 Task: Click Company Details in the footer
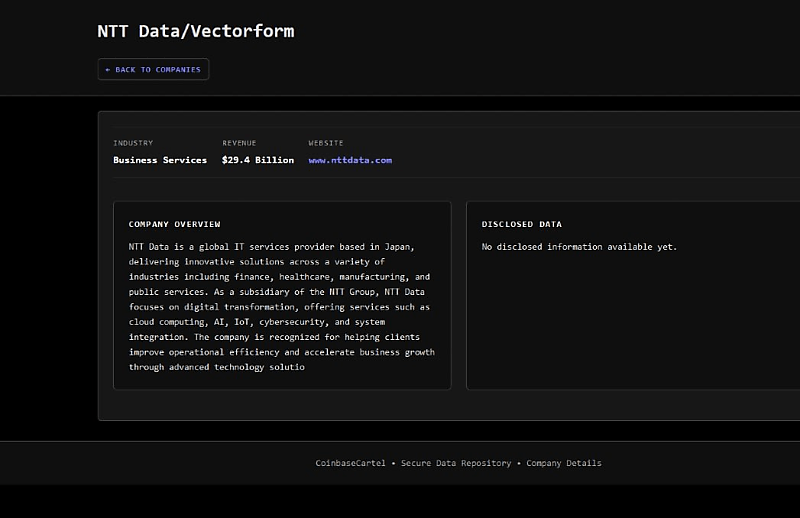coord(564,463)
